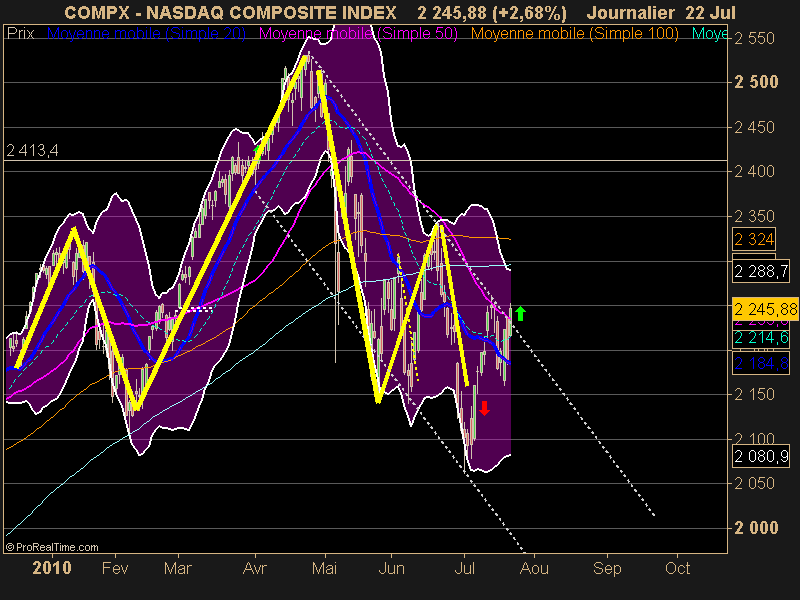
Task: Click the cyan 2 214,6 price tag
Action: coord(761,337)
